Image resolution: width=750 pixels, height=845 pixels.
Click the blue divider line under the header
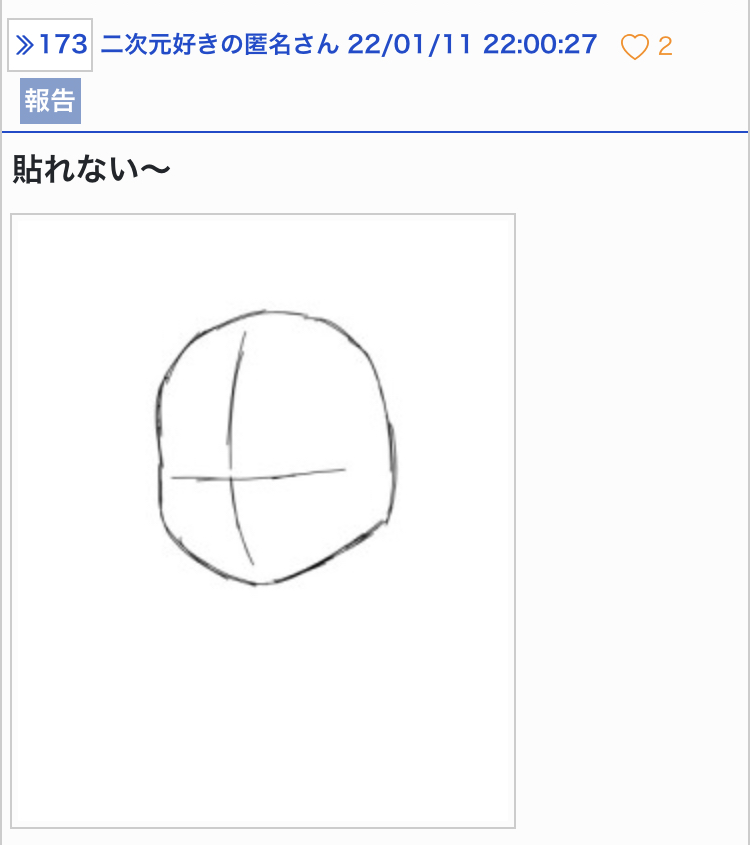pyautogui.click(x=375, y=131)
